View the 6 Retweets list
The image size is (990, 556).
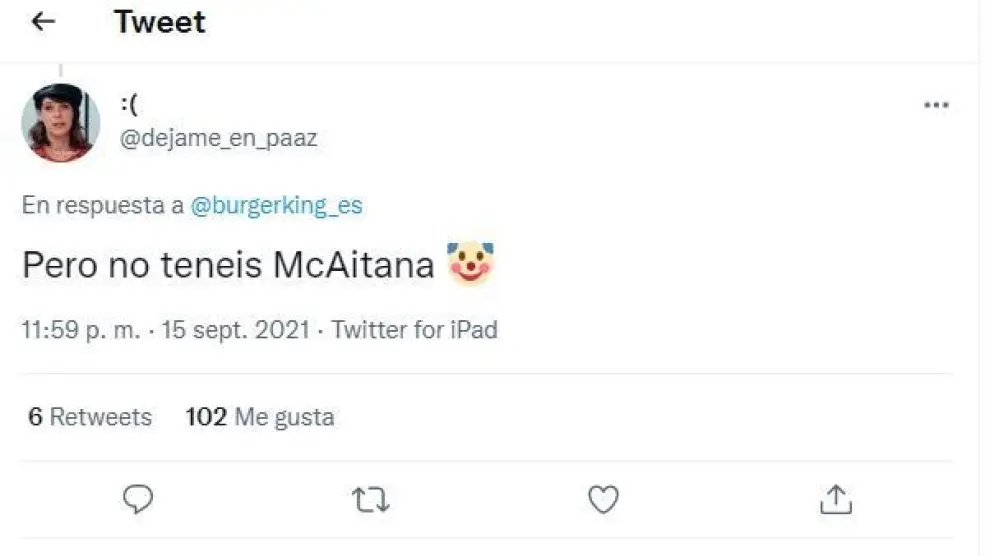pos(90,417)
